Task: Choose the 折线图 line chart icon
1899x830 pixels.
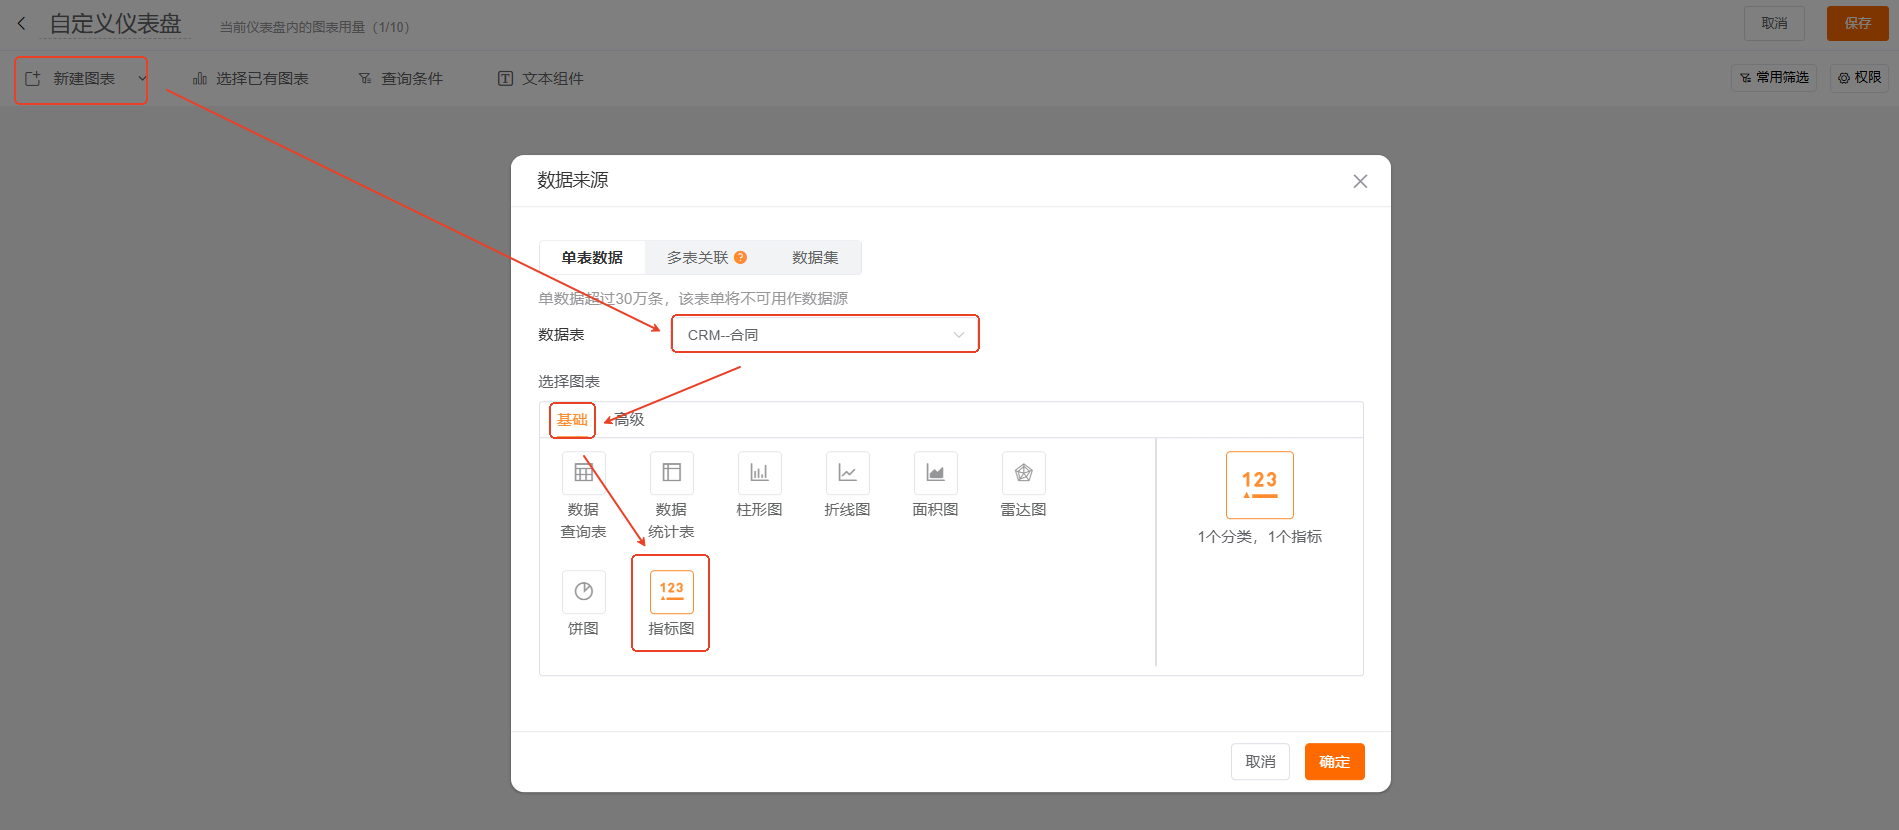Action: pyautogui.click(x=847, y=473)
